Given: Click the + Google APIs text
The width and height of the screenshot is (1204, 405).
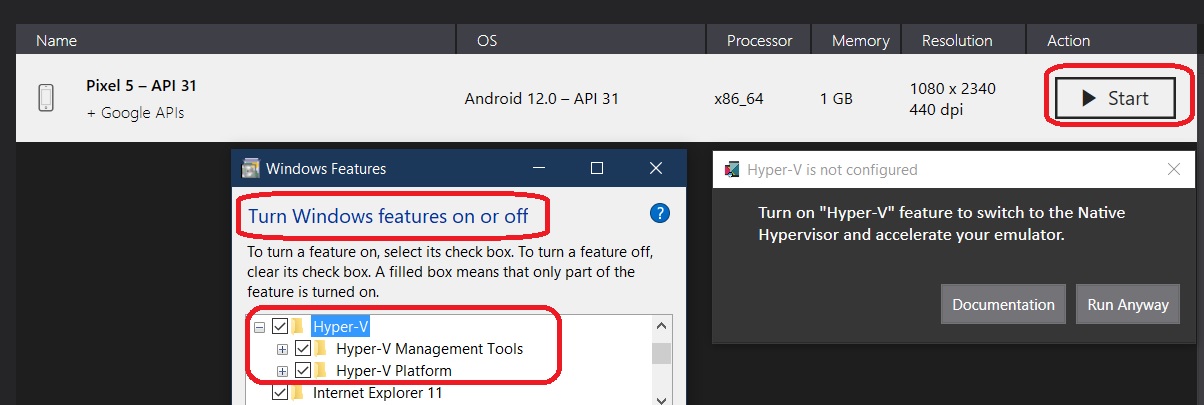Looking at the screenshot, I should coord(135,112).
